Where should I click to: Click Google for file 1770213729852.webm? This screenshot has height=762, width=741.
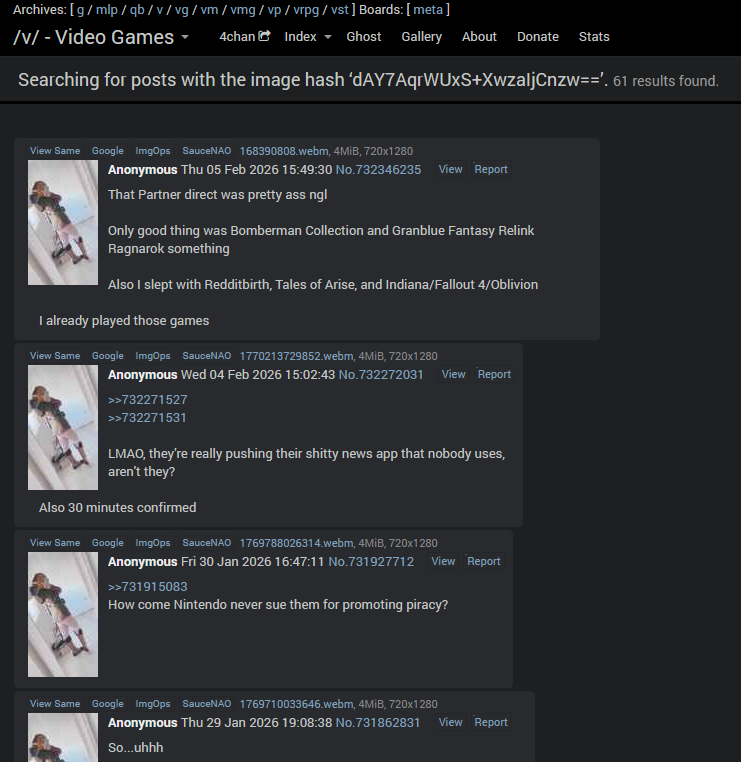point(108,356)
